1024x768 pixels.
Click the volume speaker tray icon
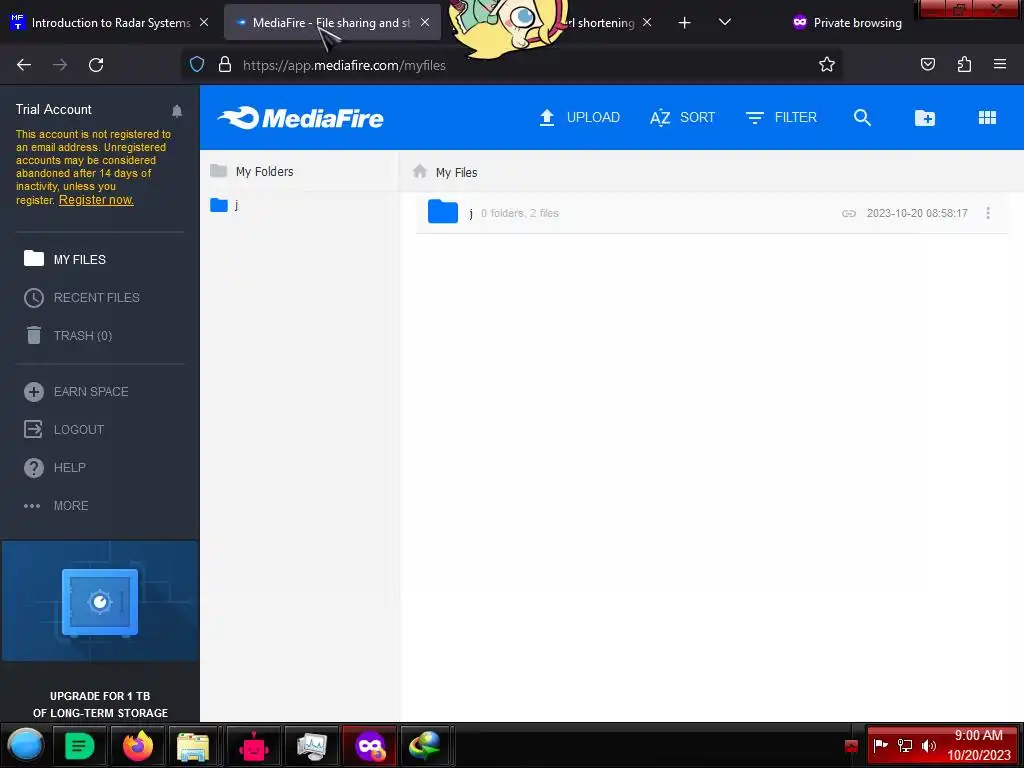pos(929,745)
